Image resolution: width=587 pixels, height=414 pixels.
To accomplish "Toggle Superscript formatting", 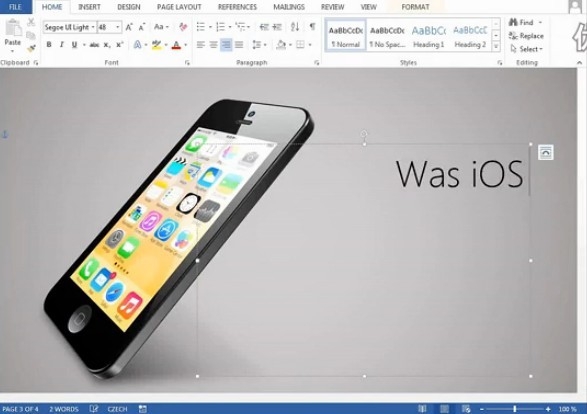I will pos(119,45).
